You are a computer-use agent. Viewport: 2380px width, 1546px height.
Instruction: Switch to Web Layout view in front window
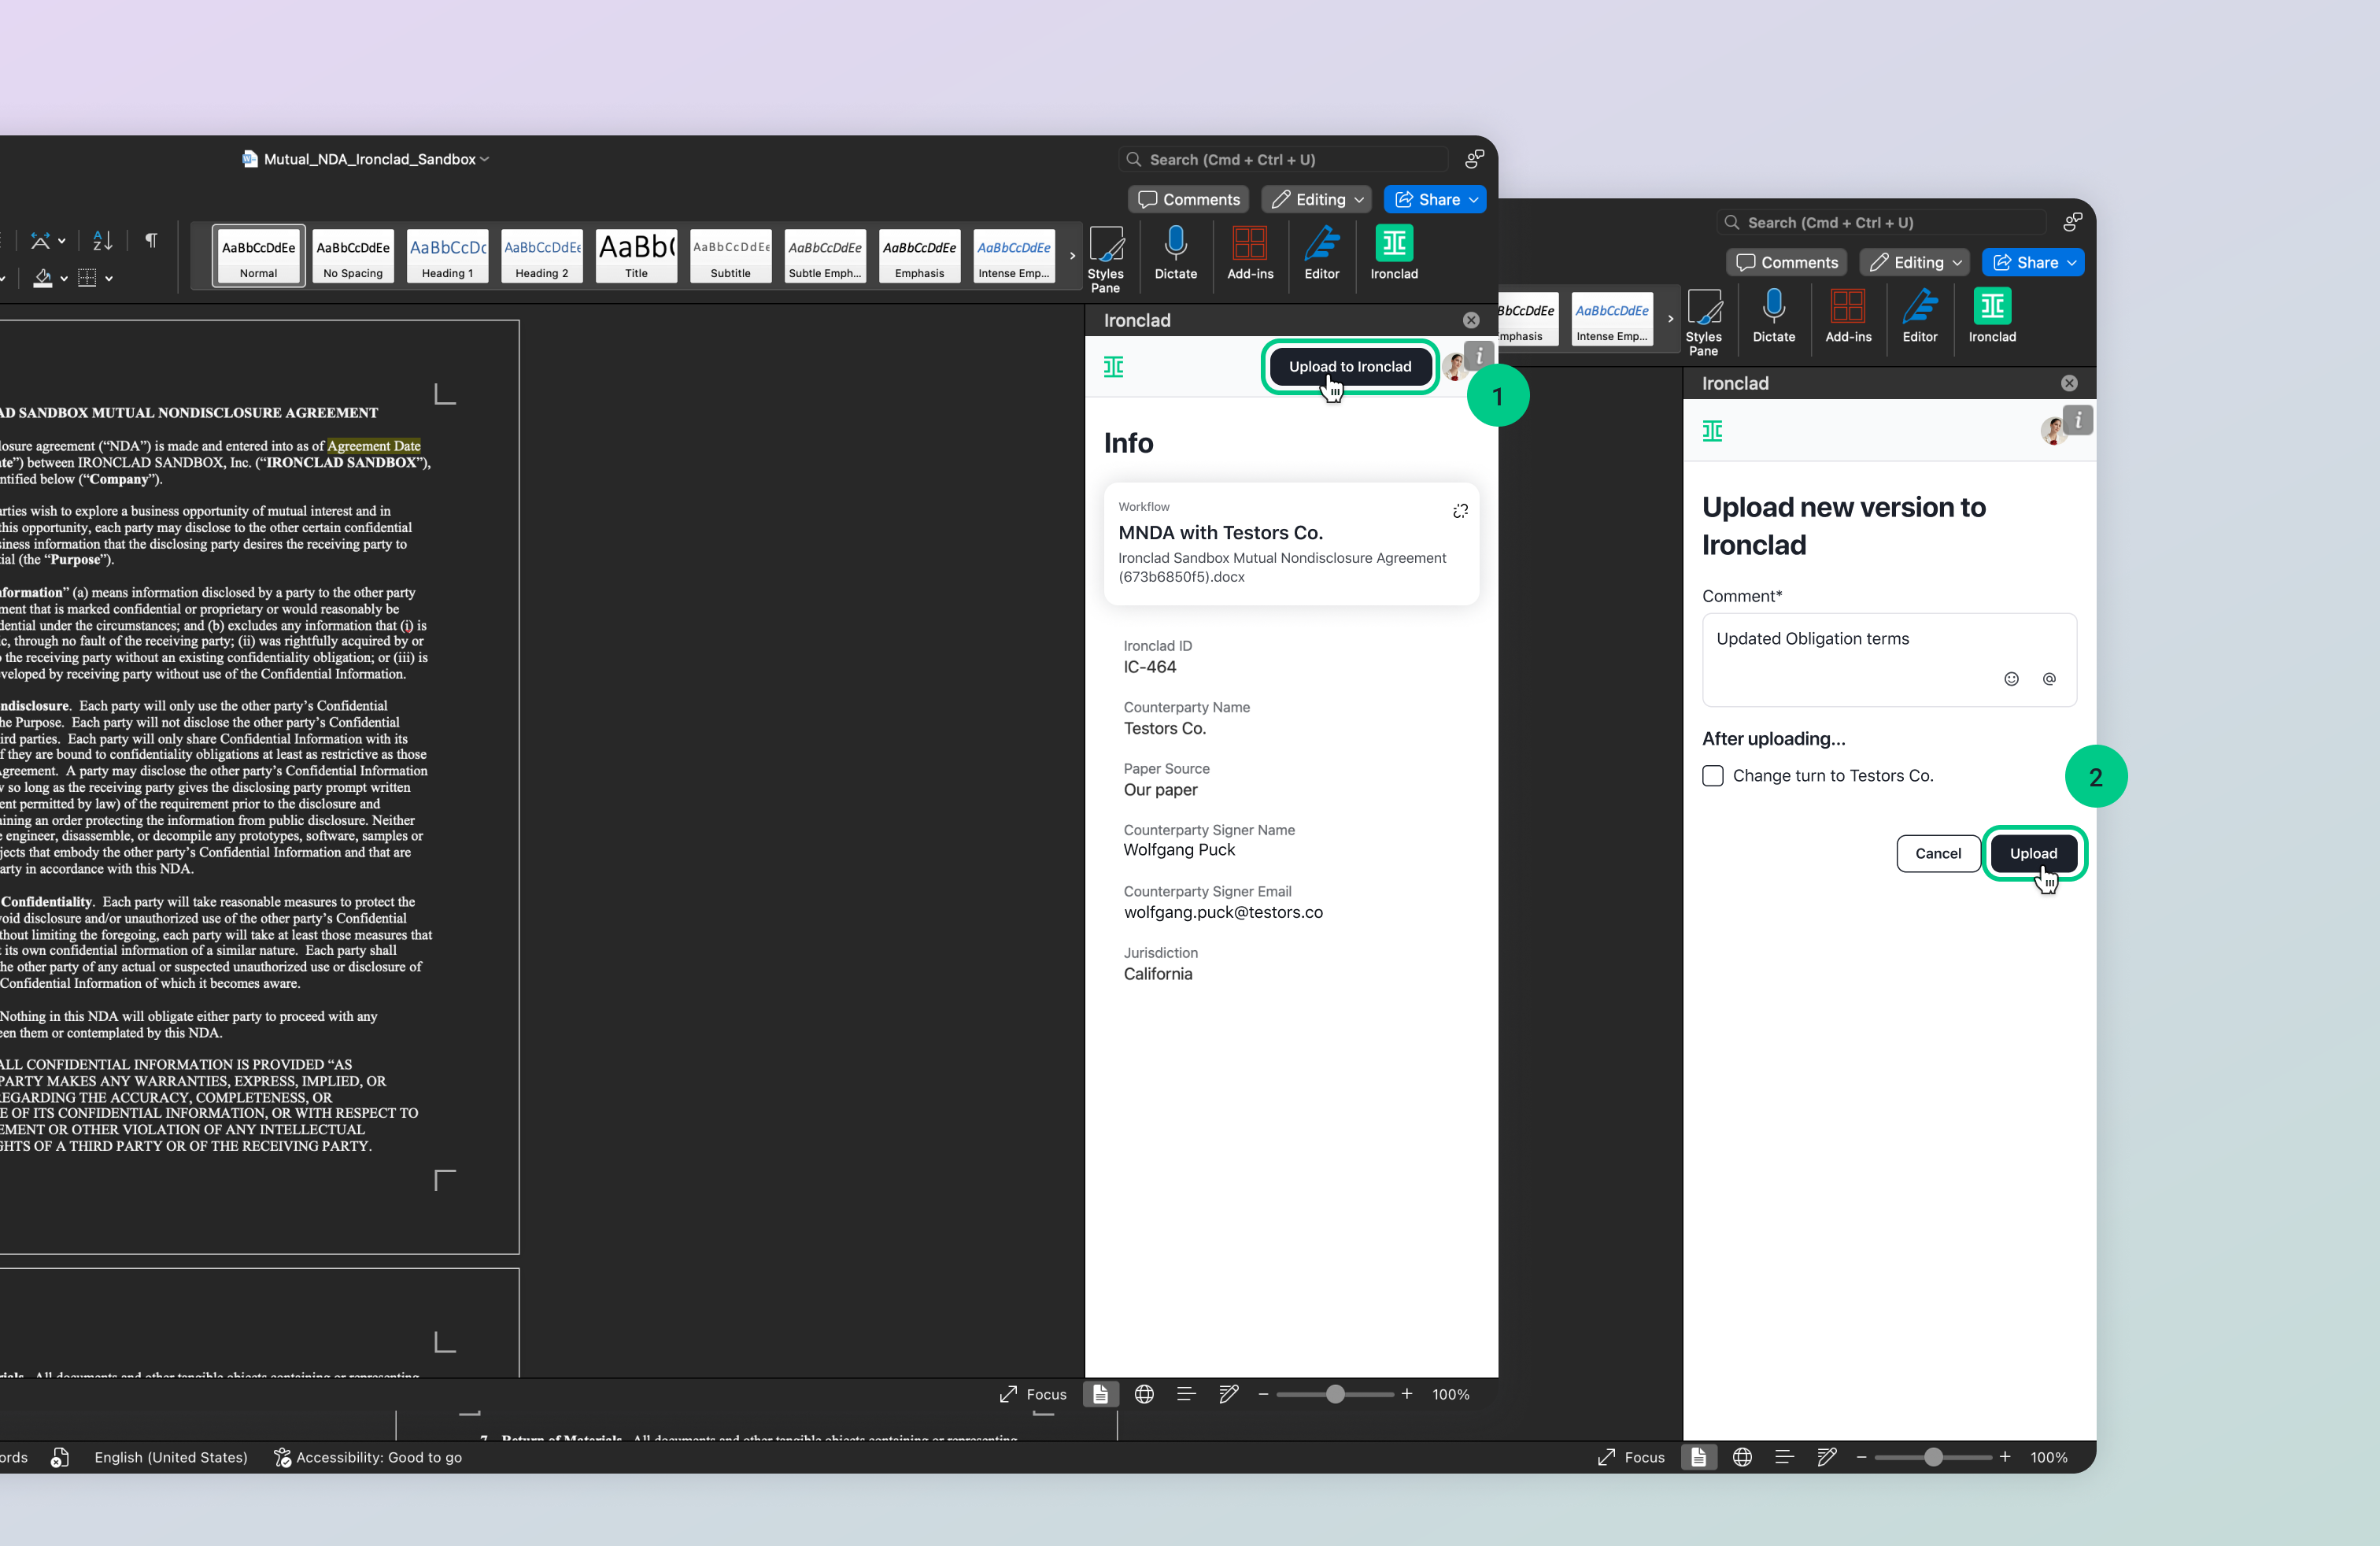1144,1394
